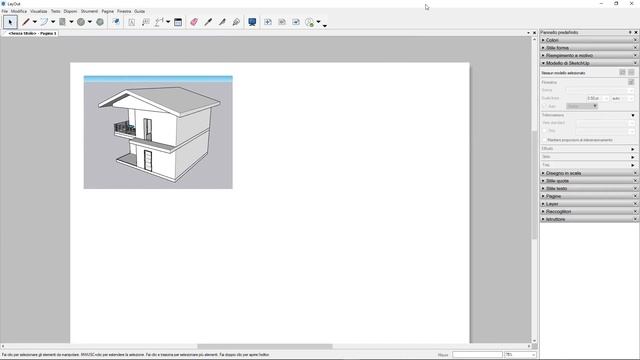The image size is (640, 360).
Task: Pin the Pannello predefinito tray
Action: click(x=630, y=32)
